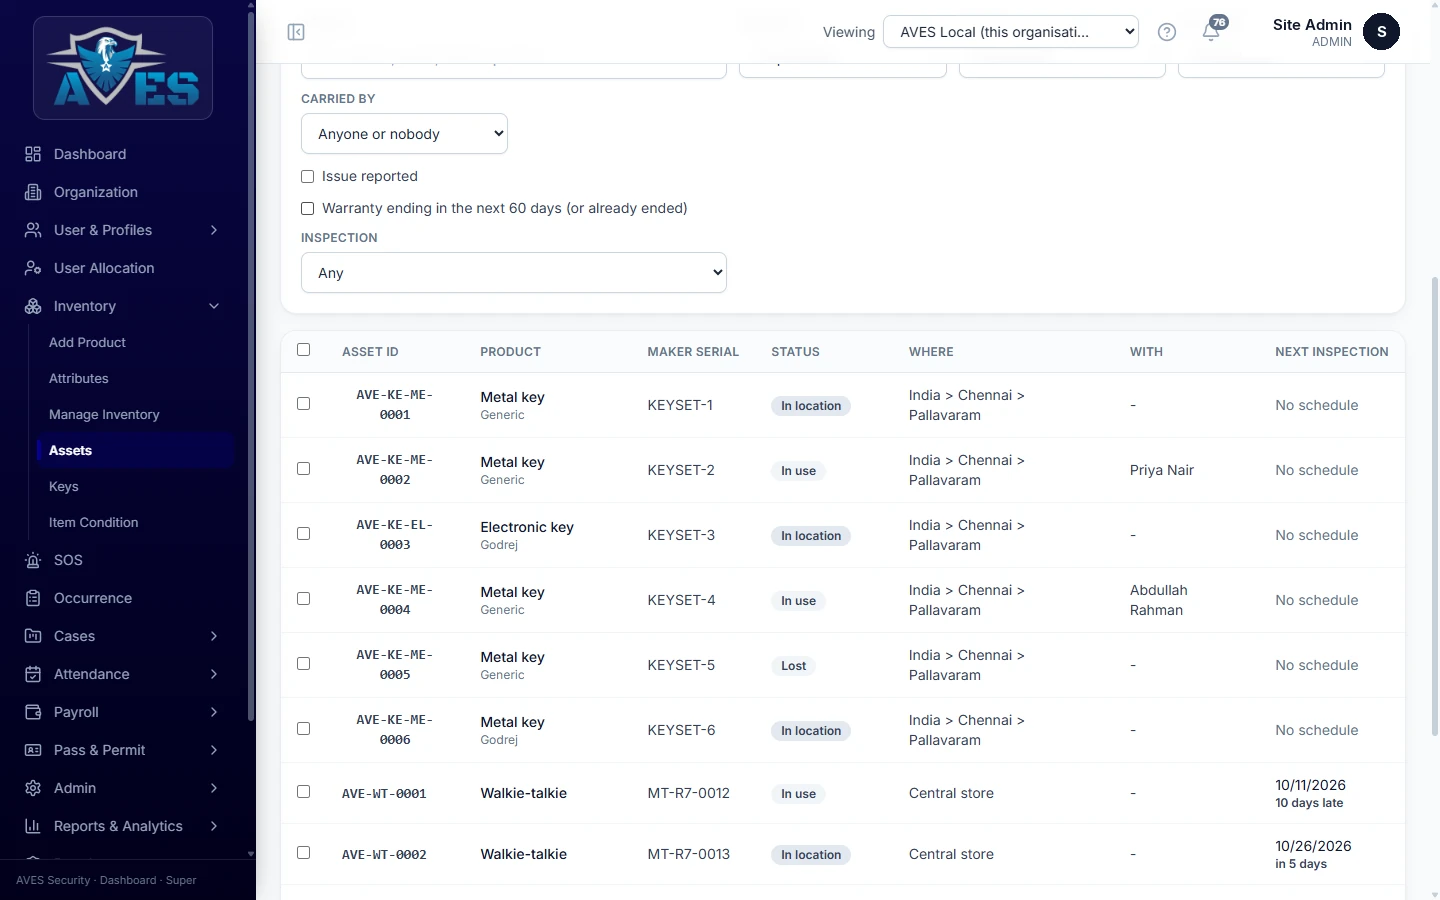Click the Attendance calendar icon
The image size is (1440, 900).
[x=33, y=674]
